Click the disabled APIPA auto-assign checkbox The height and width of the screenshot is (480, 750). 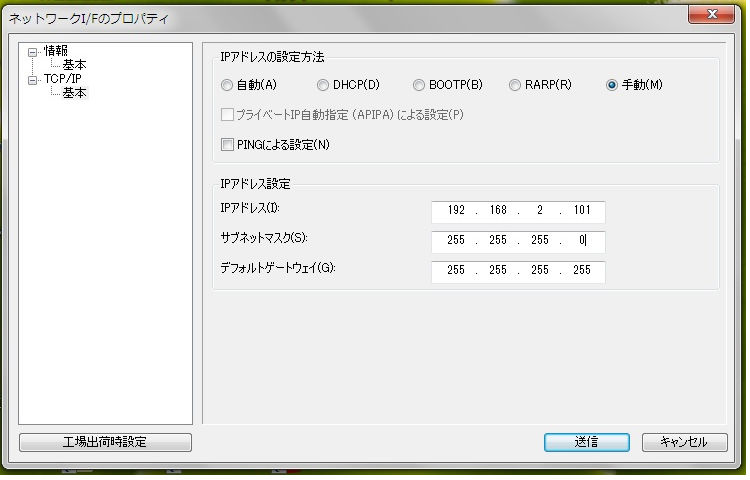click(227, 115)
